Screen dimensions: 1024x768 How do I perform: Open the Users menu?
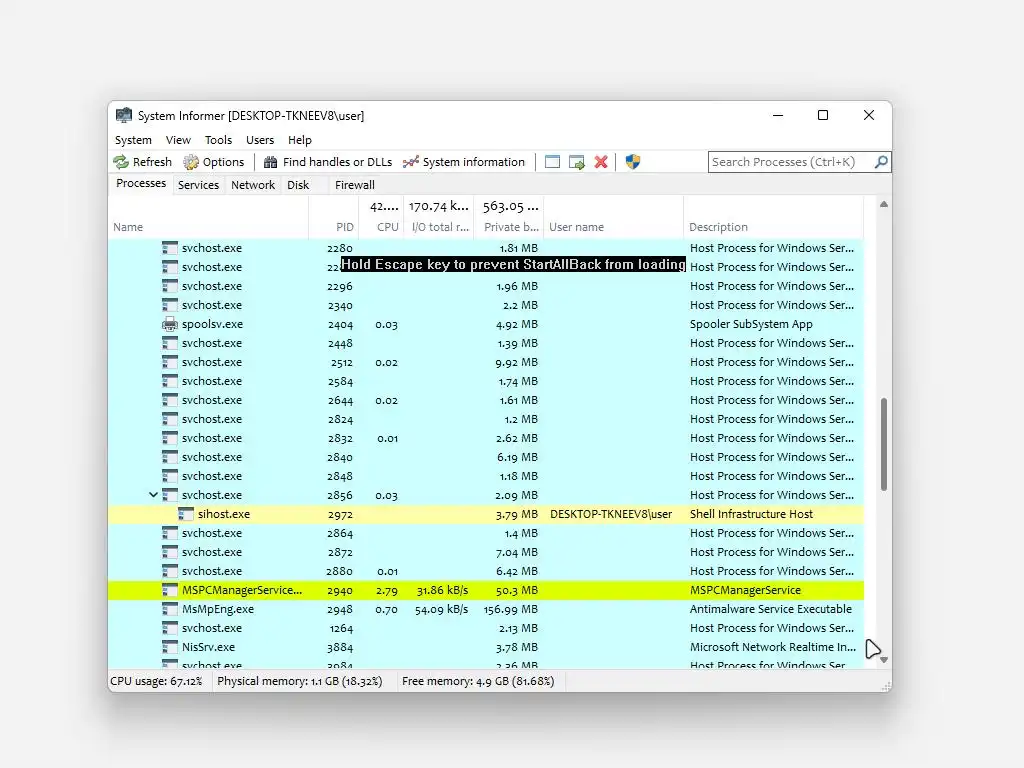[x=260, y=140]
